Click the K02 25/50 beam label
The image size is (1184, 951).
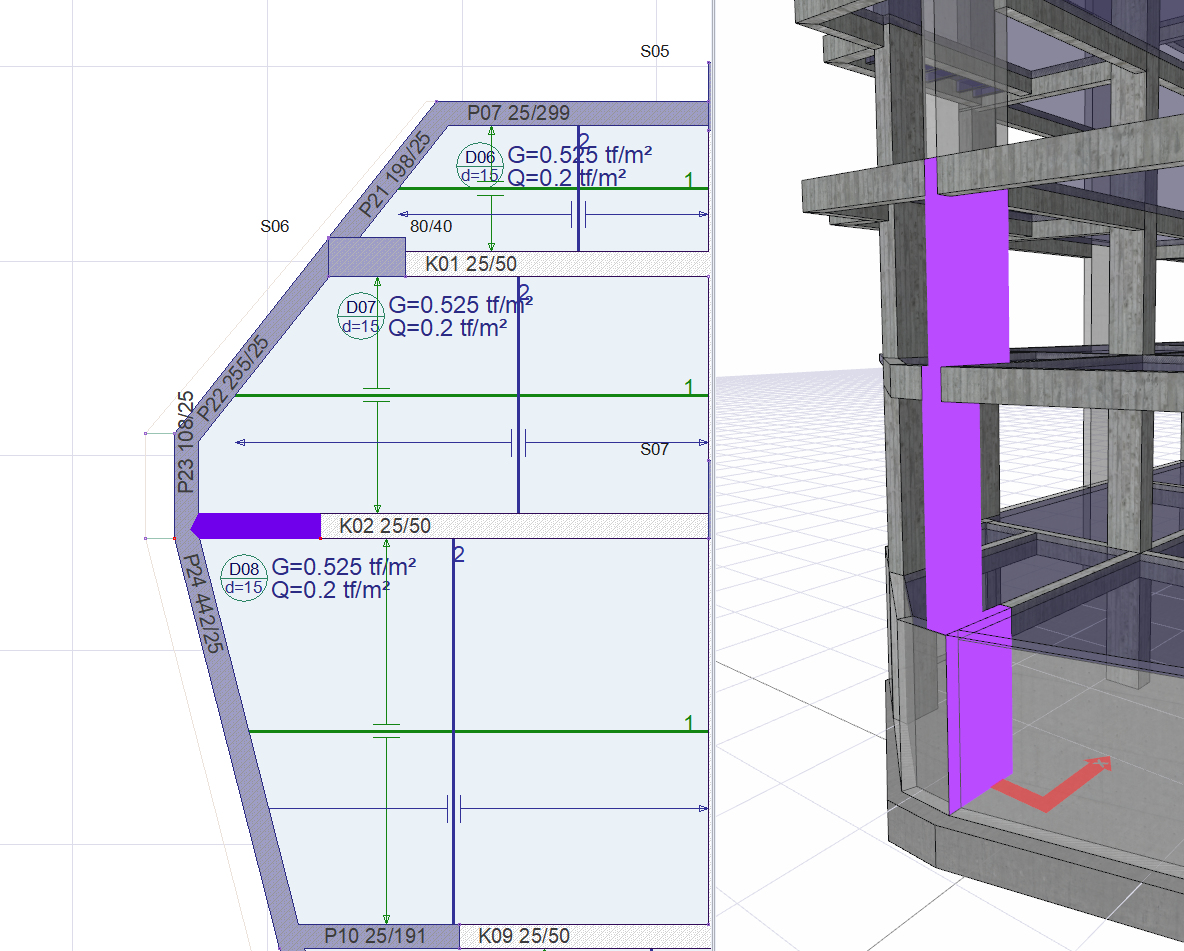385,526
